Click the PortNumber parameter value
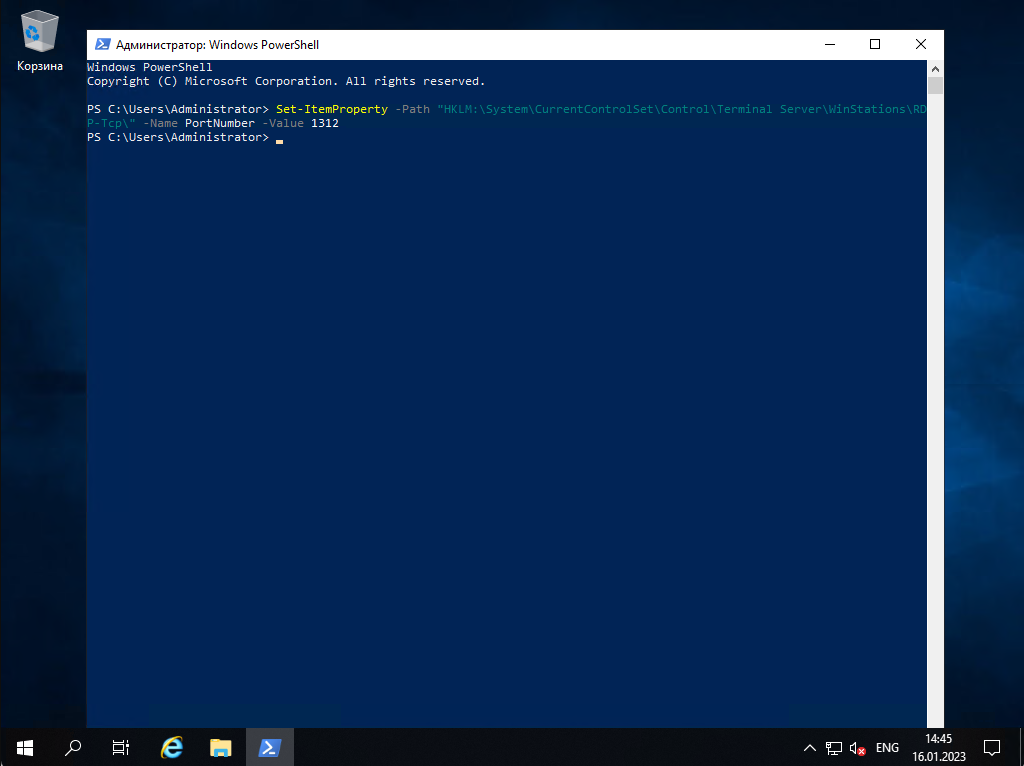The height and width of the screenshot is (766, 1024). coord(219,123)
